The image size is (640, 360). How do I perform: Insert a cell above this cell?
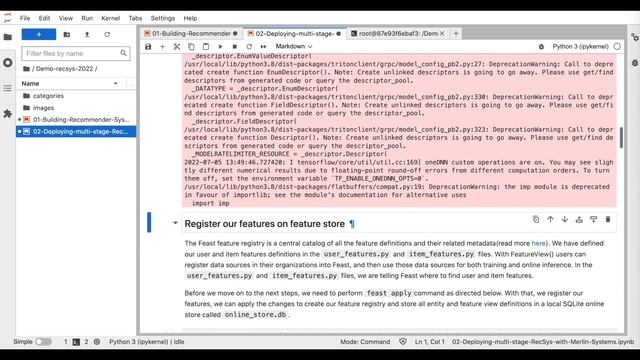pyautogui.click(x=579, y=220)
